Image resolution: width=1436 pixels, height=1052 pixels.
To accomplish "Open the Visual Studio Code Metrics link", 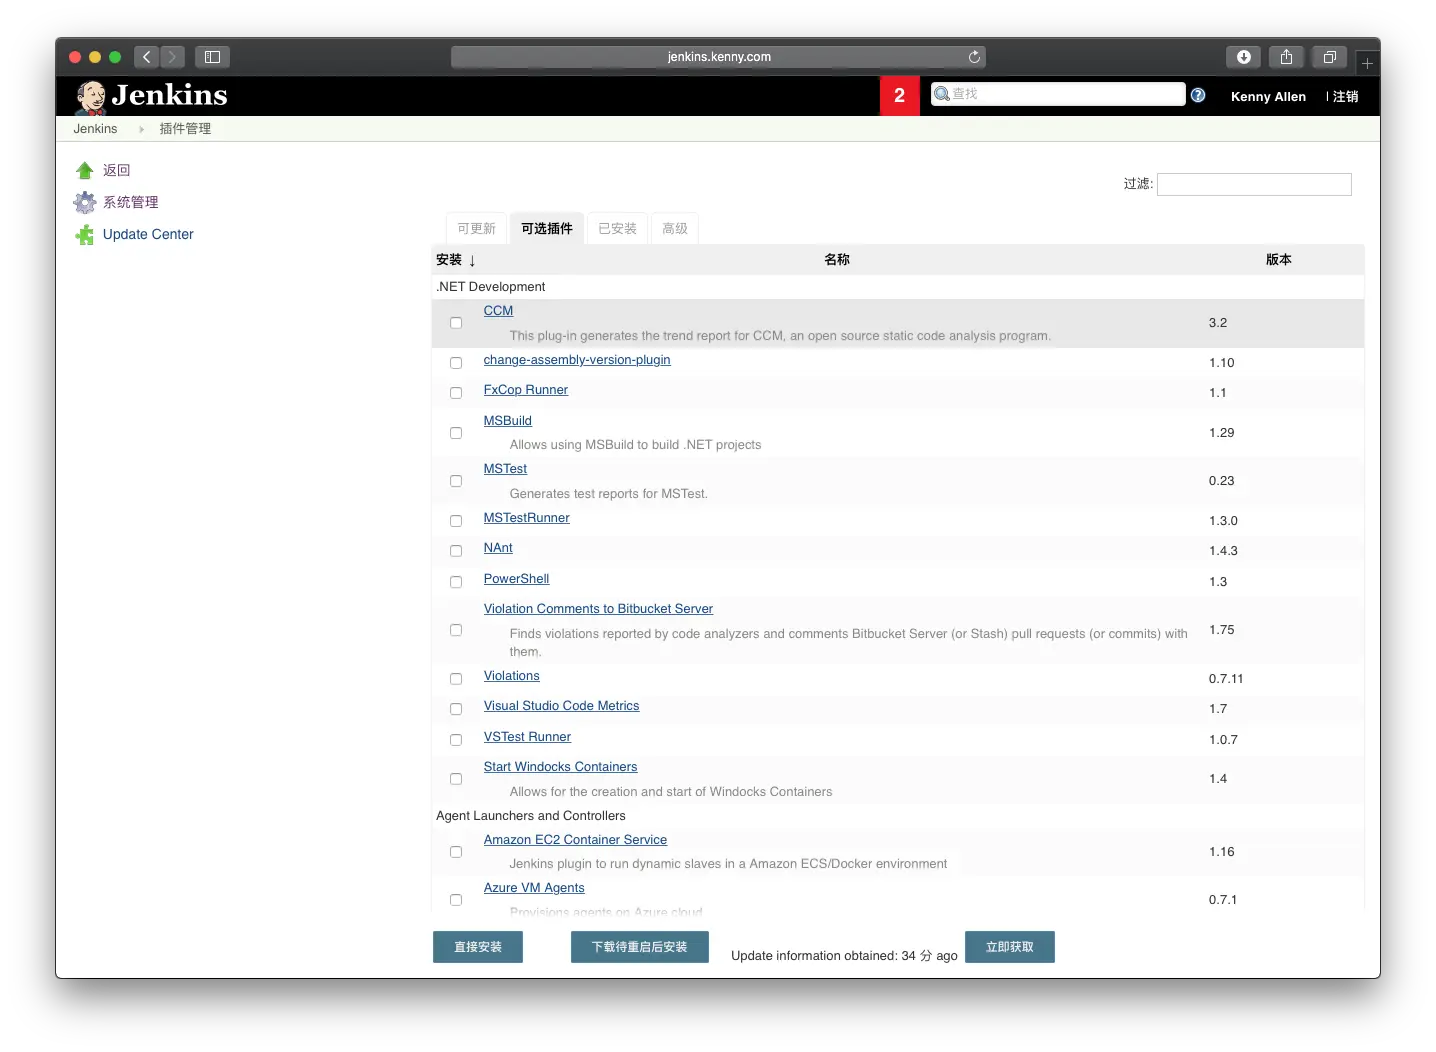I will tap(561, 706).
